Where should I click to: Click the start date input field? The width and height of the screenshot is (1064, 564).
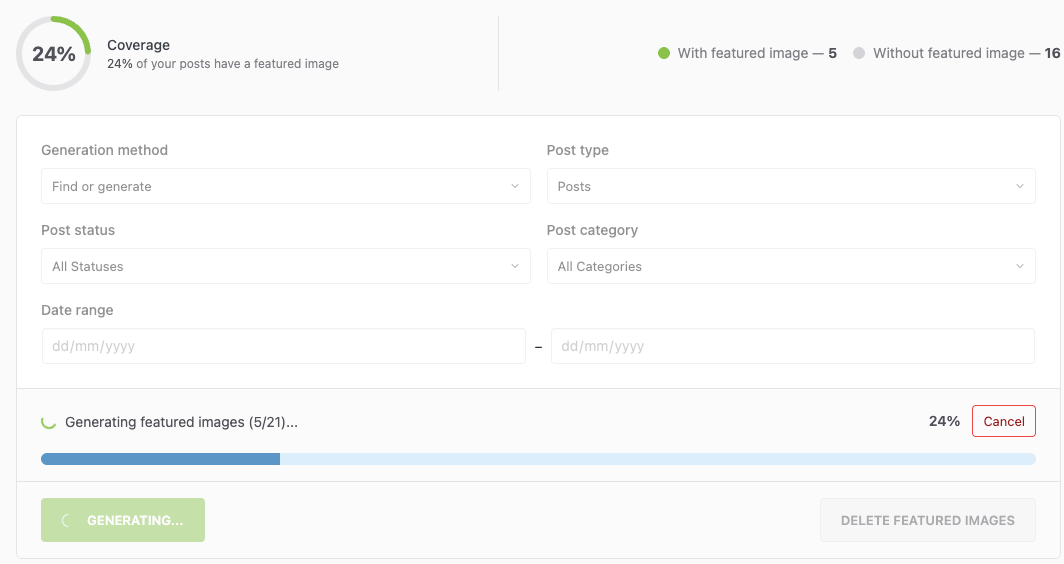(283, 346)
